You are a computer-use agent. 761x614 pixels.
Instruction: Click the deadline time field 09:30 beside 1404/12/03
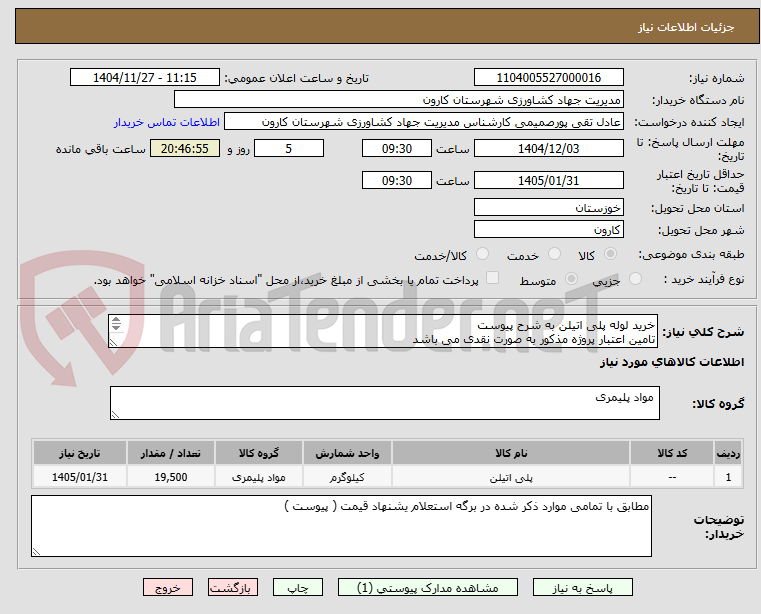[x=397, y=149]
